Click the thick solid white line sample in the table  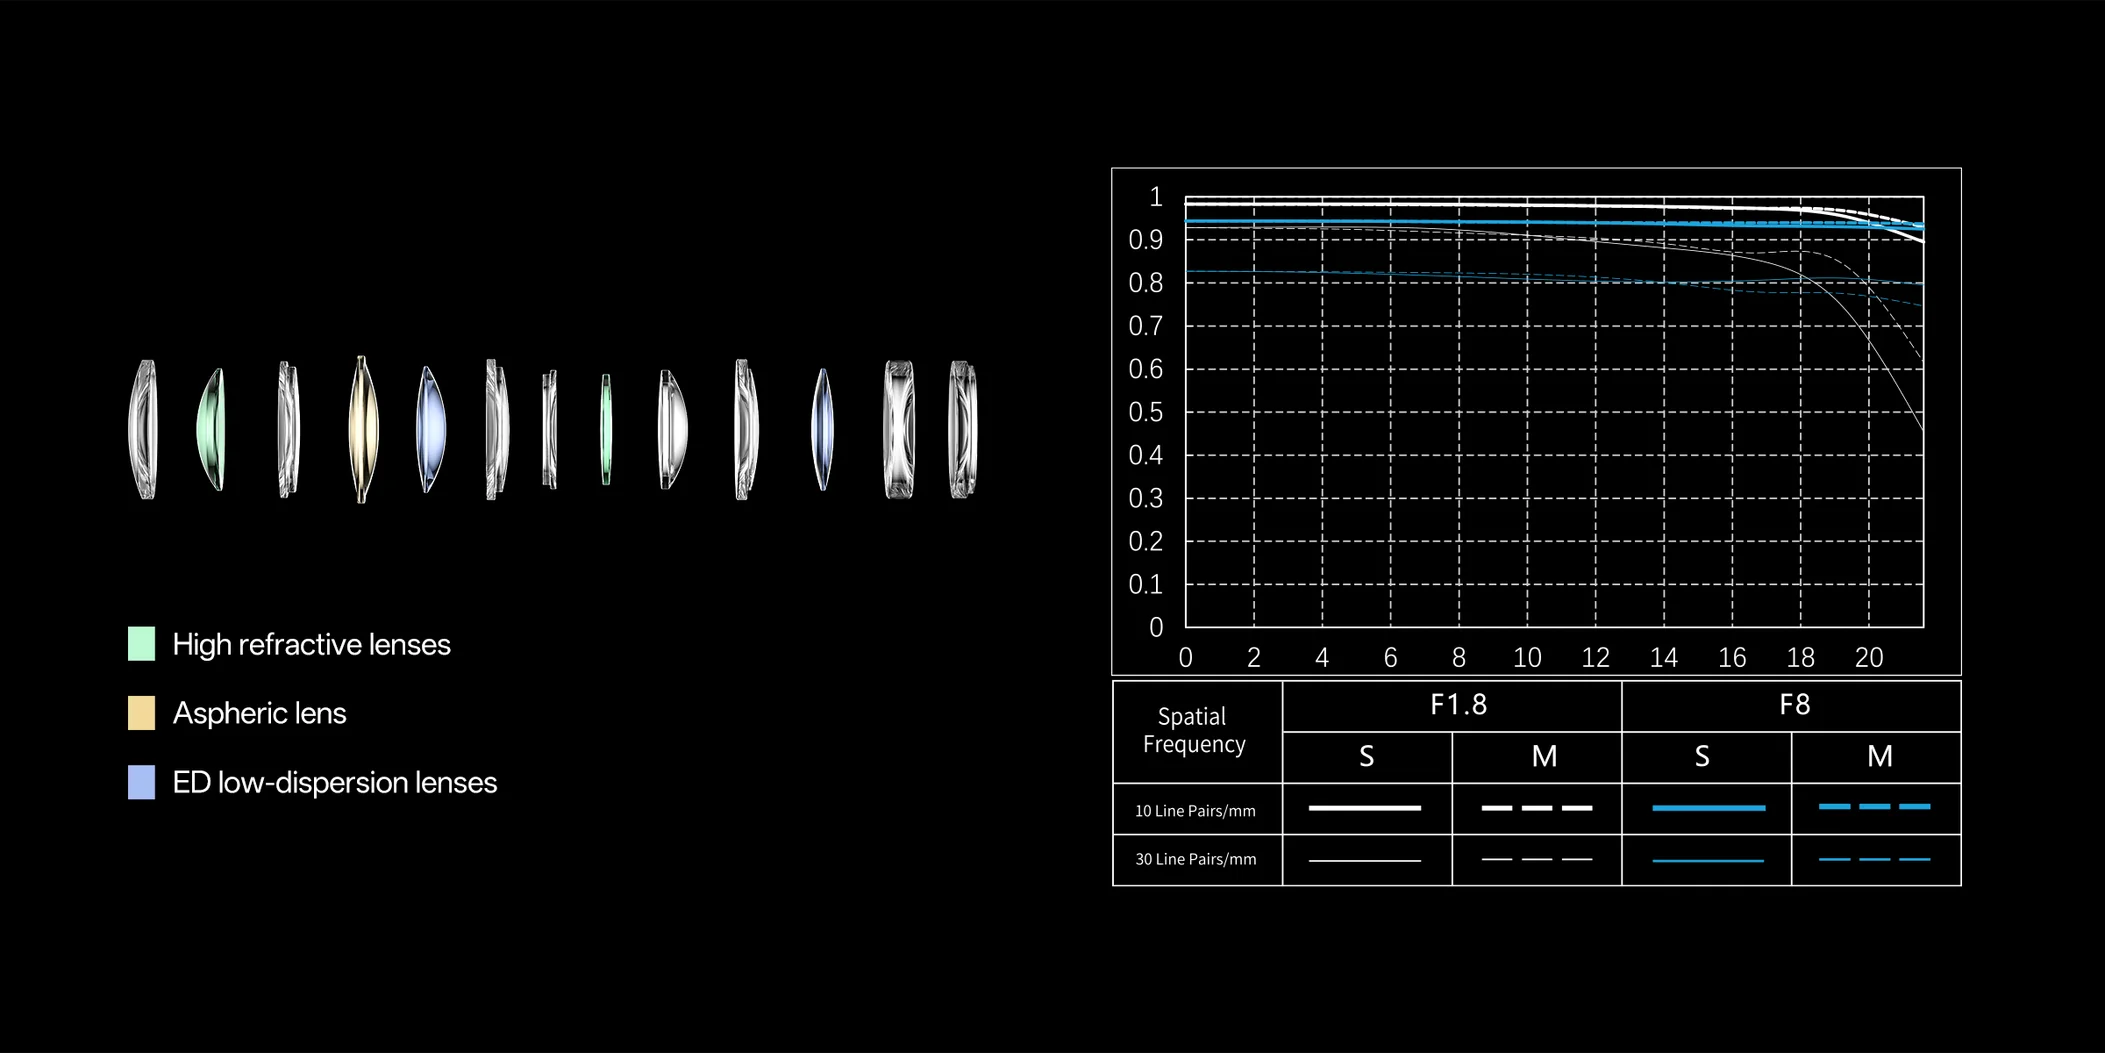(x=1364, y=808)
